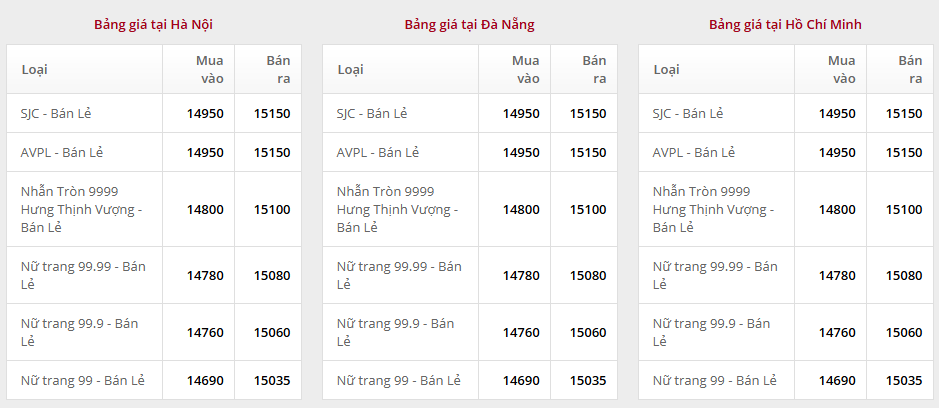Screen dimensions: 939x408
Task: Click the 15100 sell price in Đà Nẵng table
Action: 588,209
